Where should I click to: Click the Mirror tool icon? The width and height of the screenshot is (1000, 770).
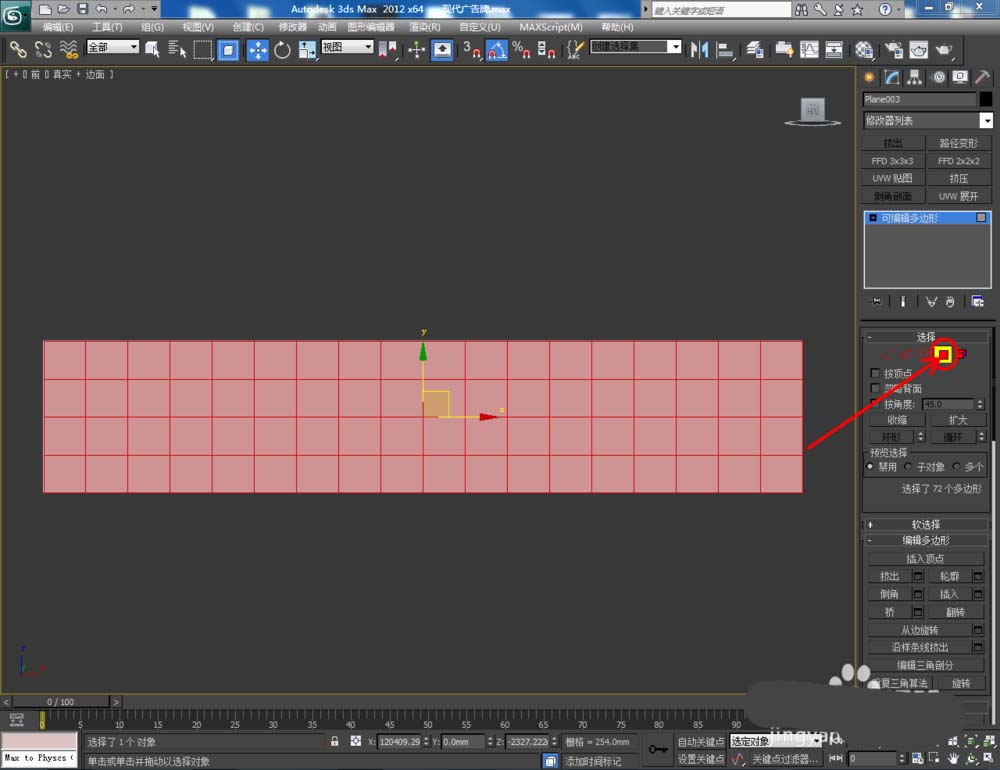tap(699, 49)
